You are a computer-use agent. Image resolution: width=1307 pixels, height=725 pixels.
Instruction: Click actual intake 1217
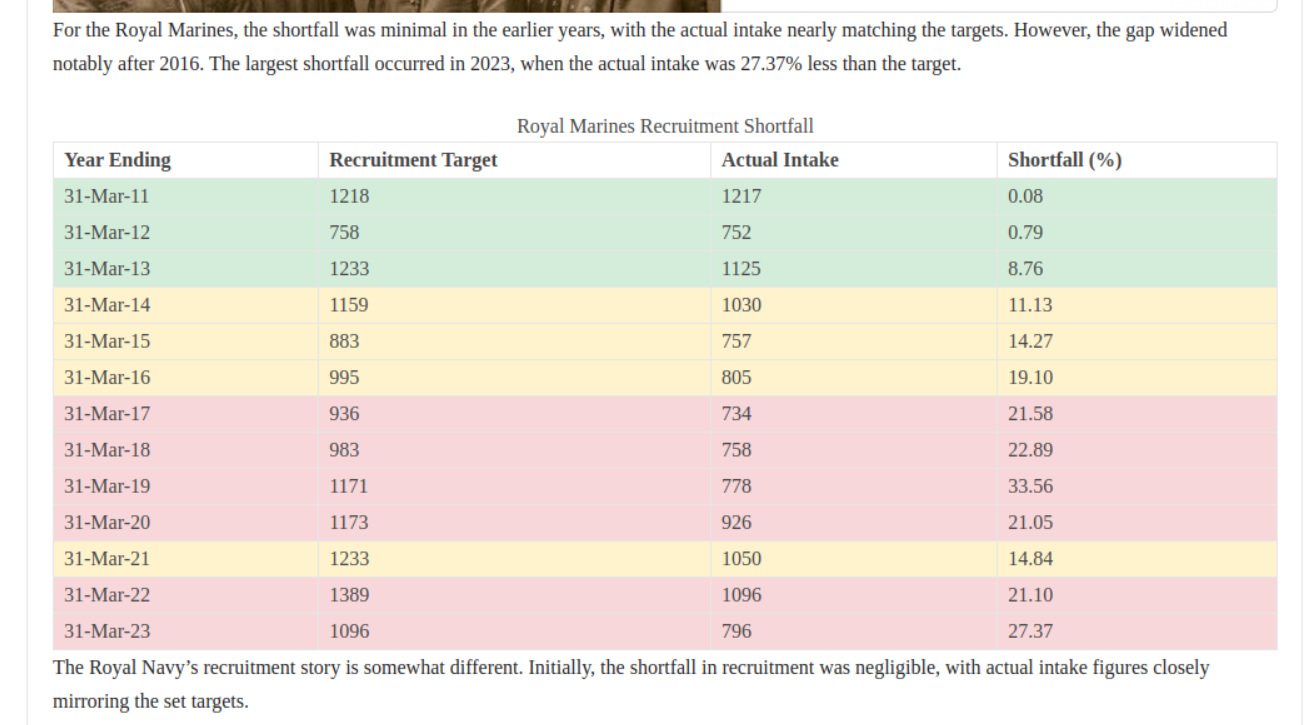pos(854,197)
